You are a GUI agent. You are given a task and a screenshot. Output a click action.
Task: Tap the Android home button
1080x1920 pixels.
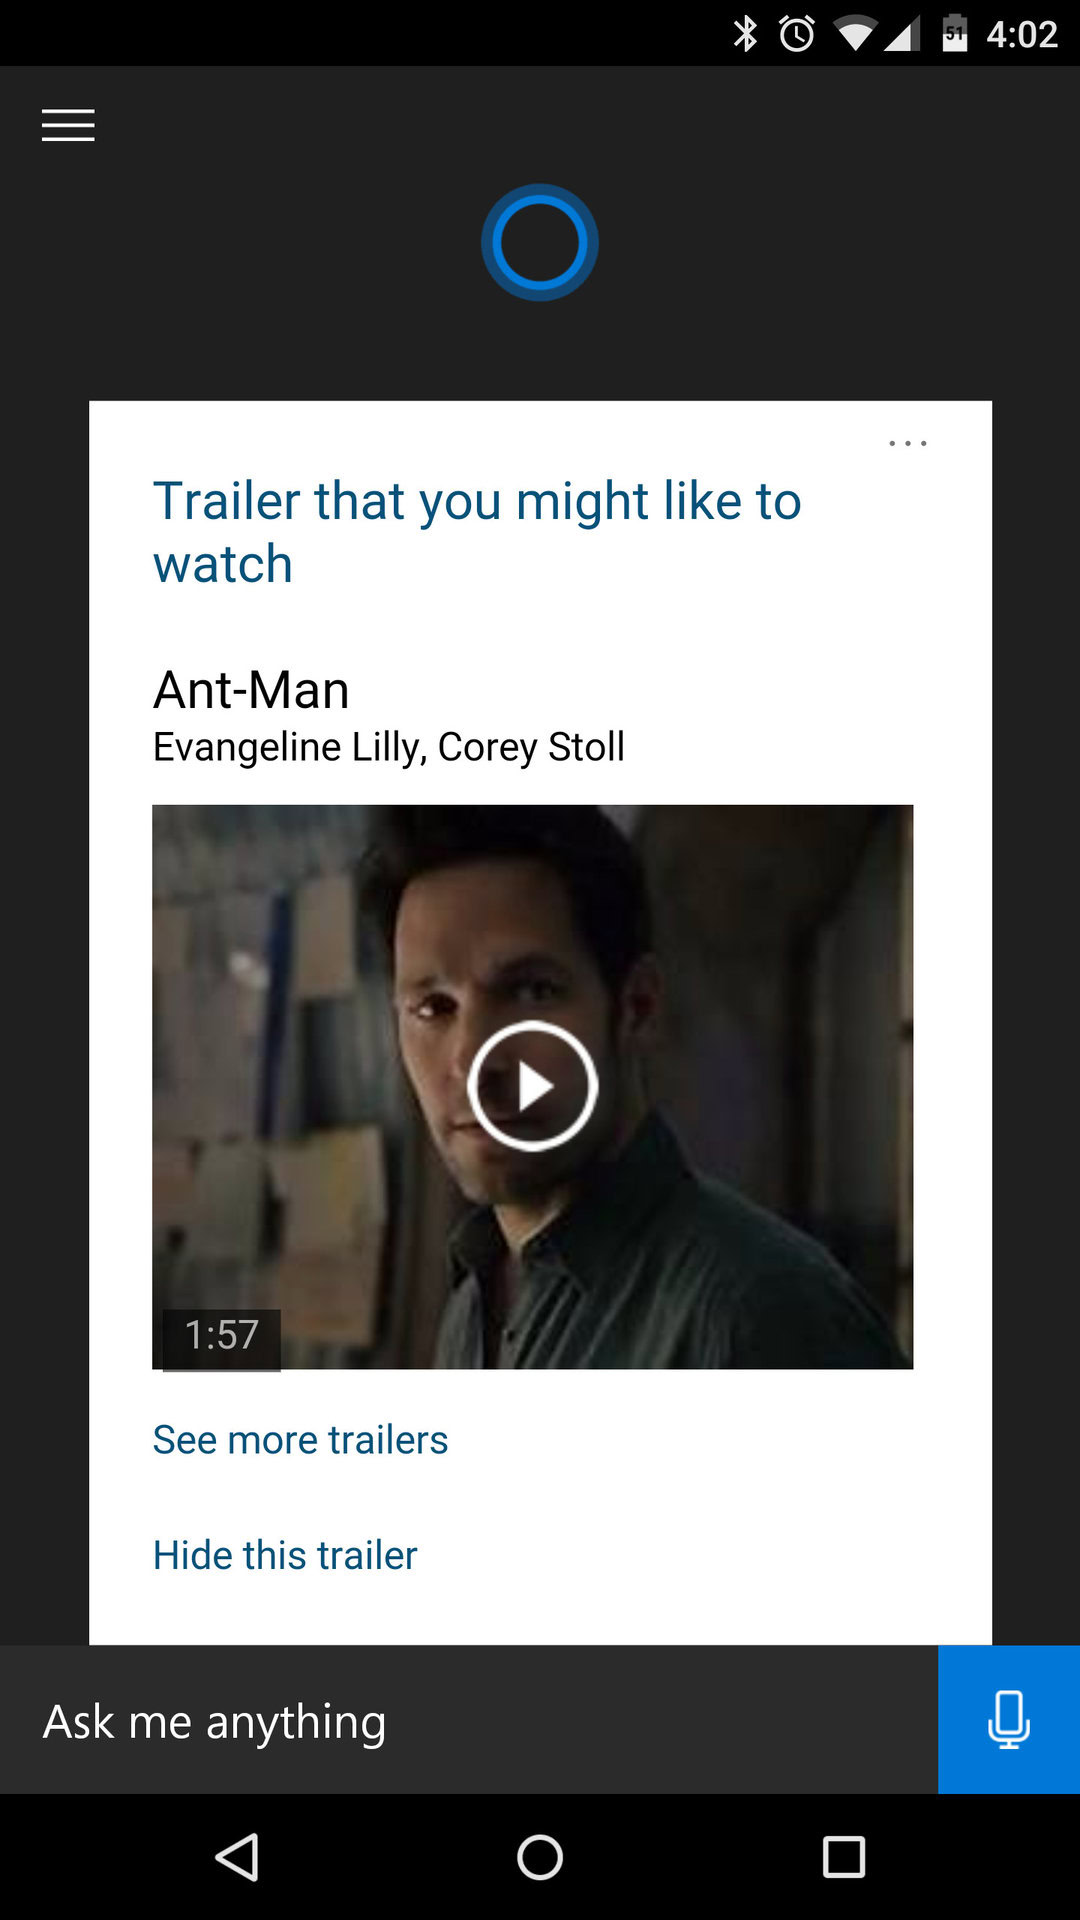click(540, 1858)
